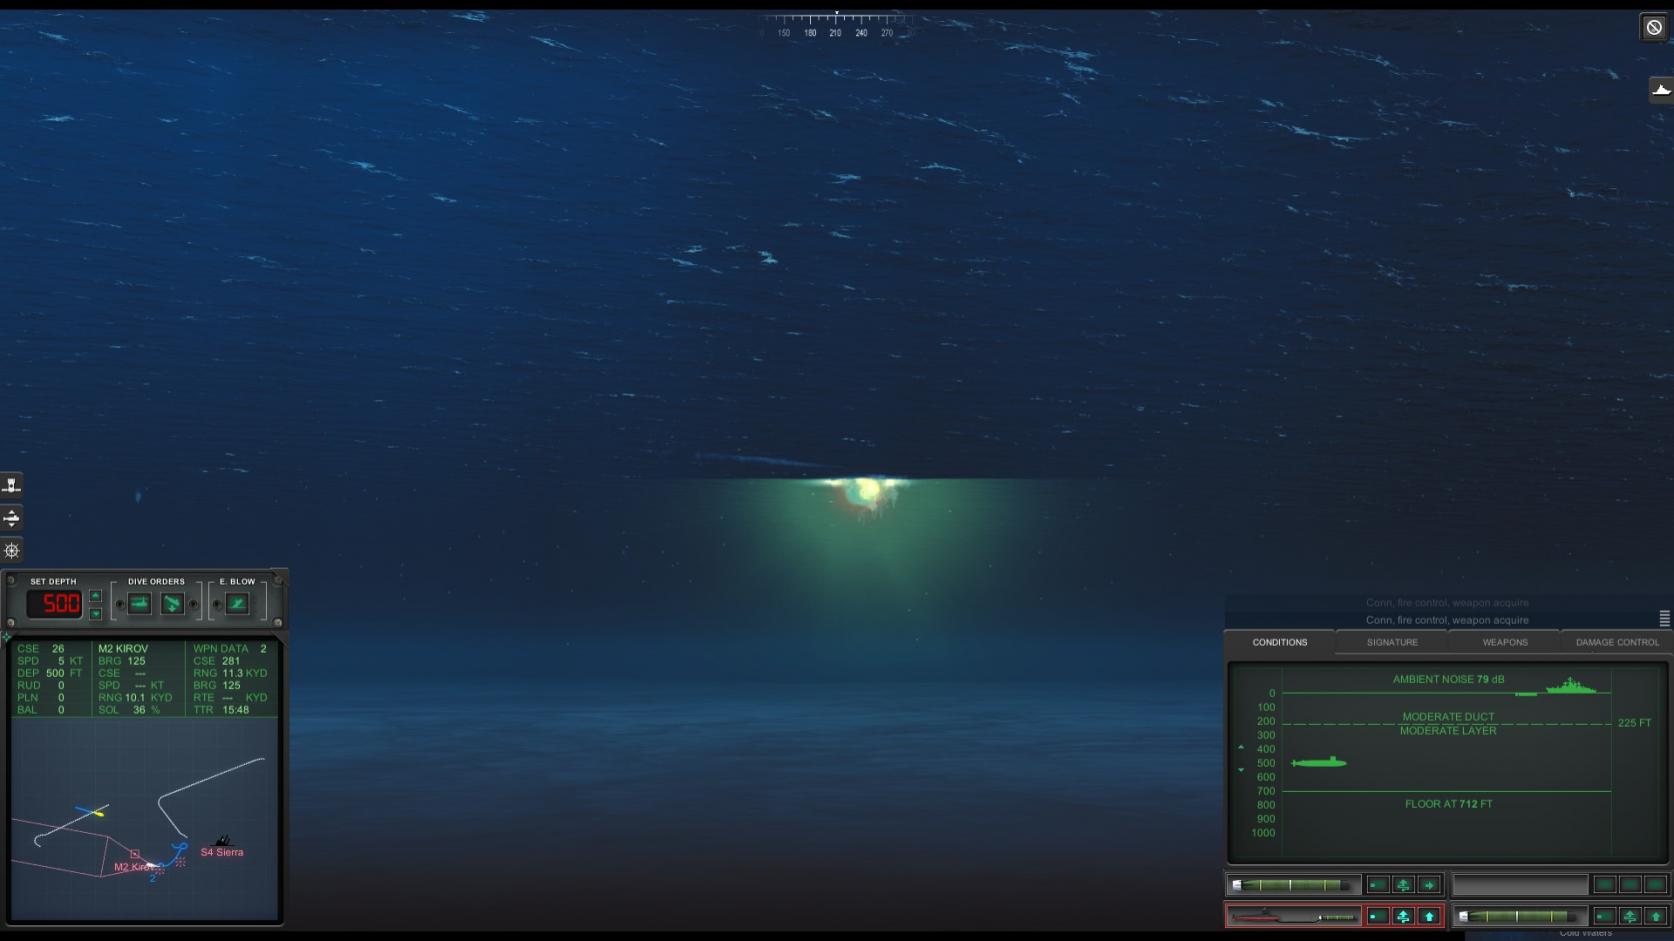Image resolution: width=1674 pixels, height=941 pixels.
Task: Select the top-left loaded torpedo tube
Action: (x=1293, y=885)
